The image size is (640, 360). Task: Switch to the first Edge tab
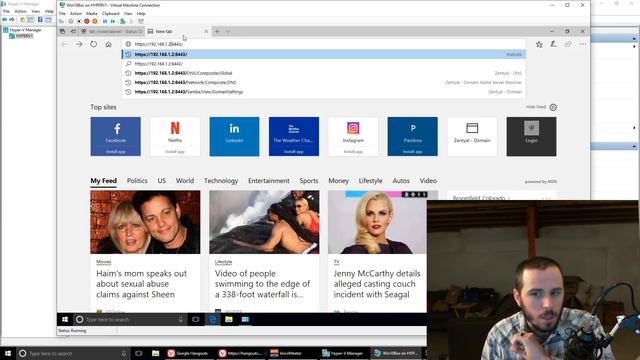(x=111, y=31)
